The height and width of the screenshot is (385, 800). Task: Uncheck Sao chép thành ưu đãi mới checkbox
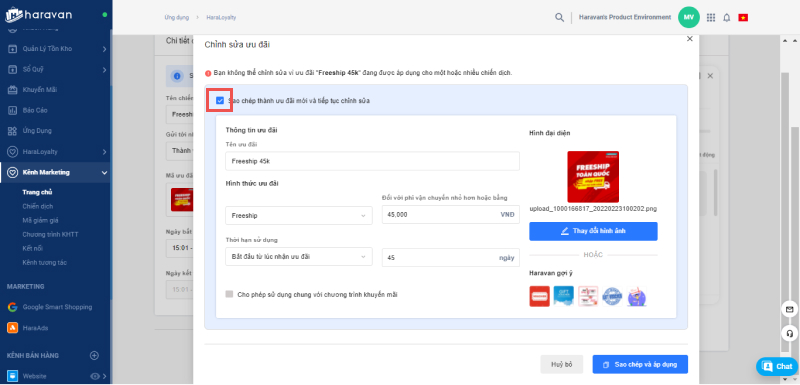click(220, 100)
